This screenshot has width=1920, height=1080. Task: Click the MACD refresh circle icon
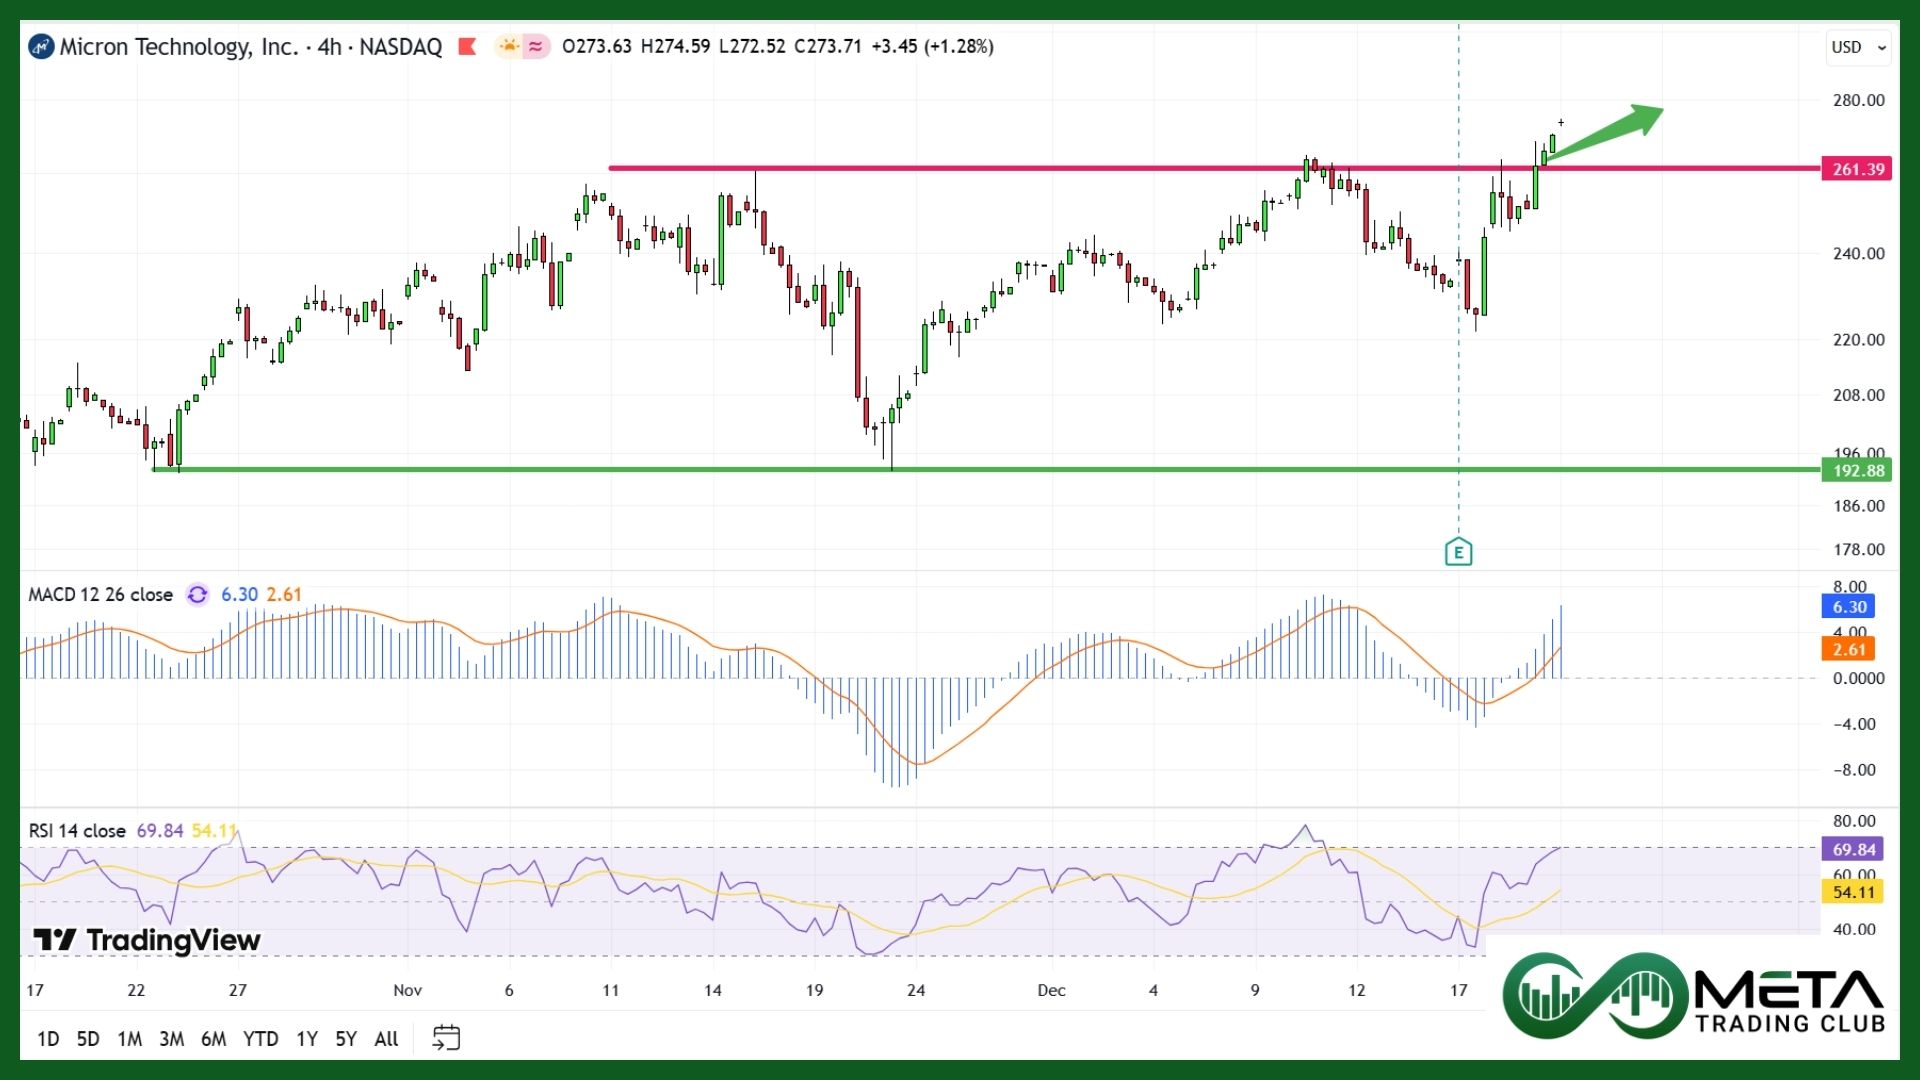[x=197, y=595]
